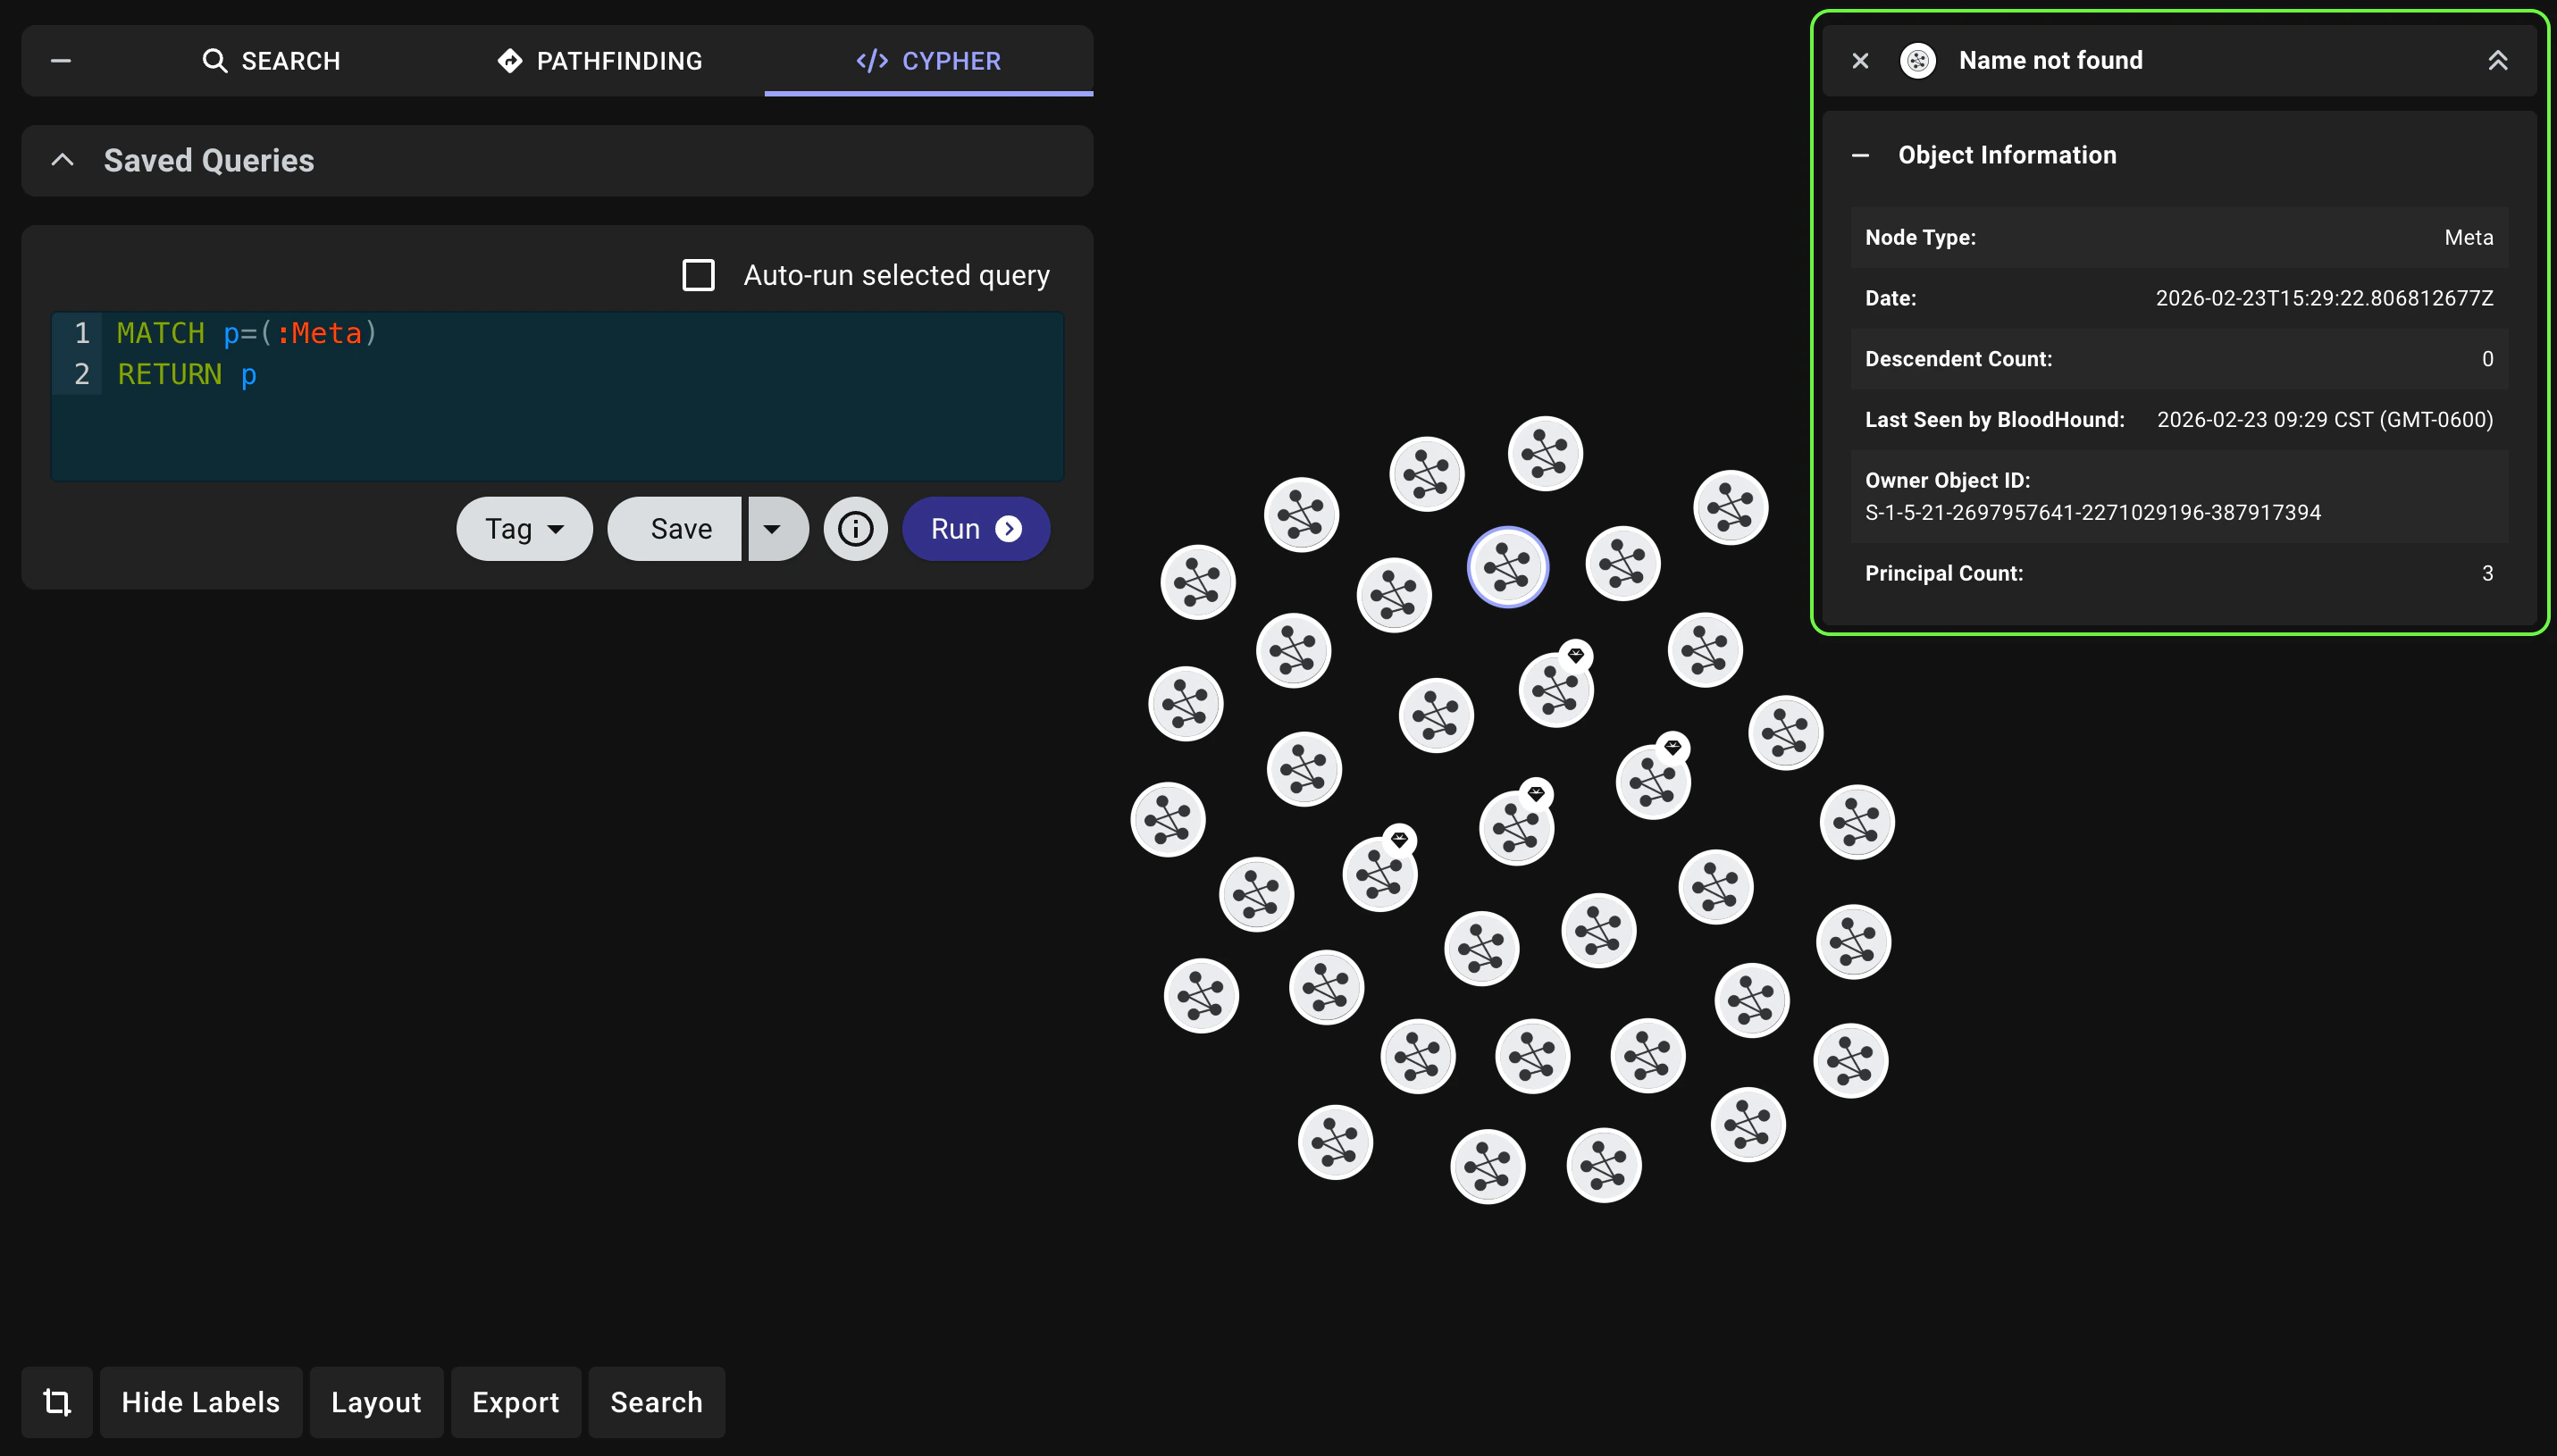Screen dimensions: 2557x1456
Task: Switch to the PATHFINDING tab
Action: pos(600,61)
